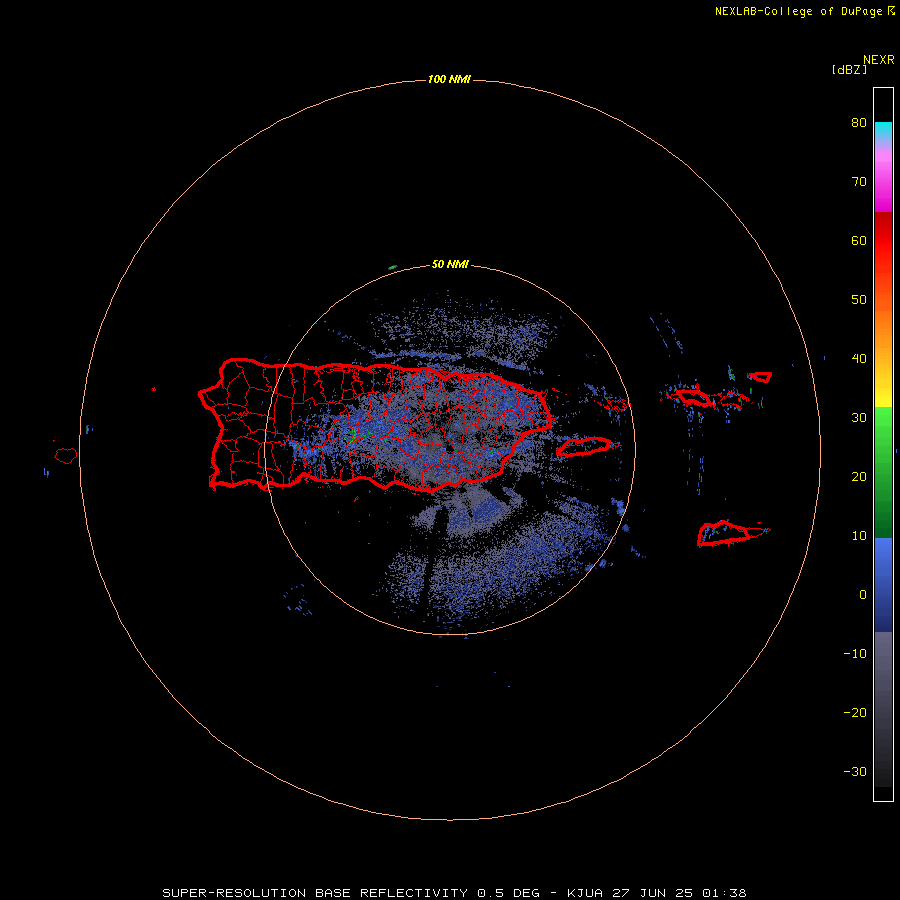900x900 pixels.
Task: Click the 60 value on the dBZ scale
Action: point(859,240)
